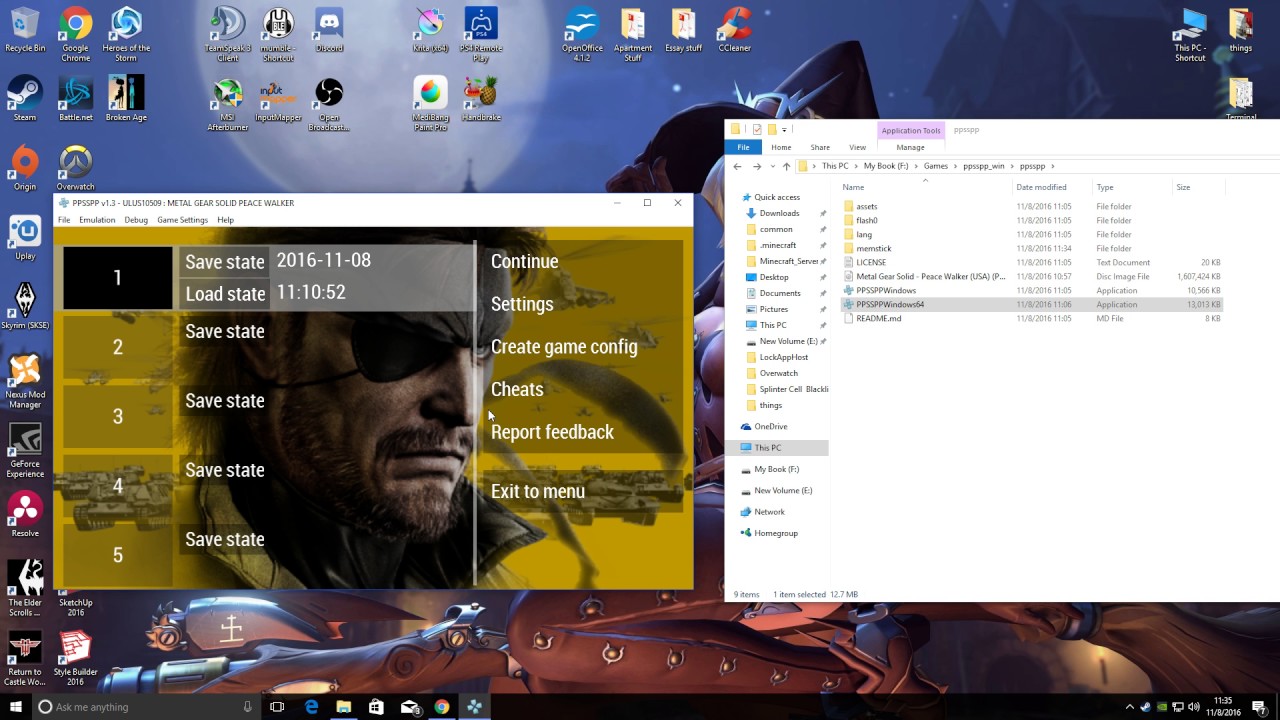Launch PS4 Remote Play icon

point(481,34)
